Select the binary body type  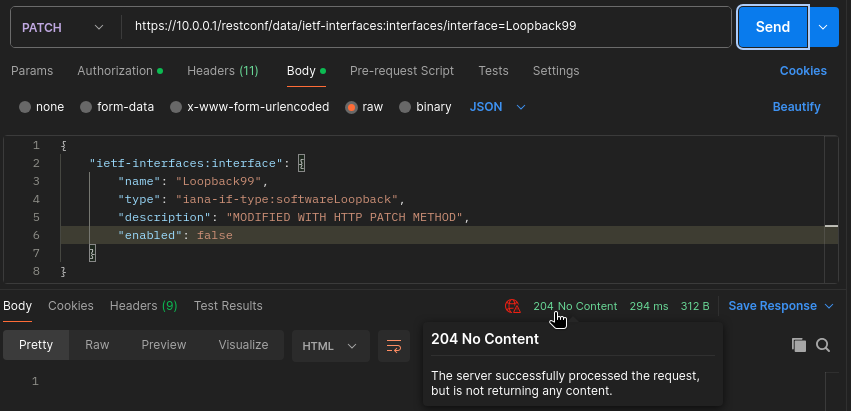426,107
